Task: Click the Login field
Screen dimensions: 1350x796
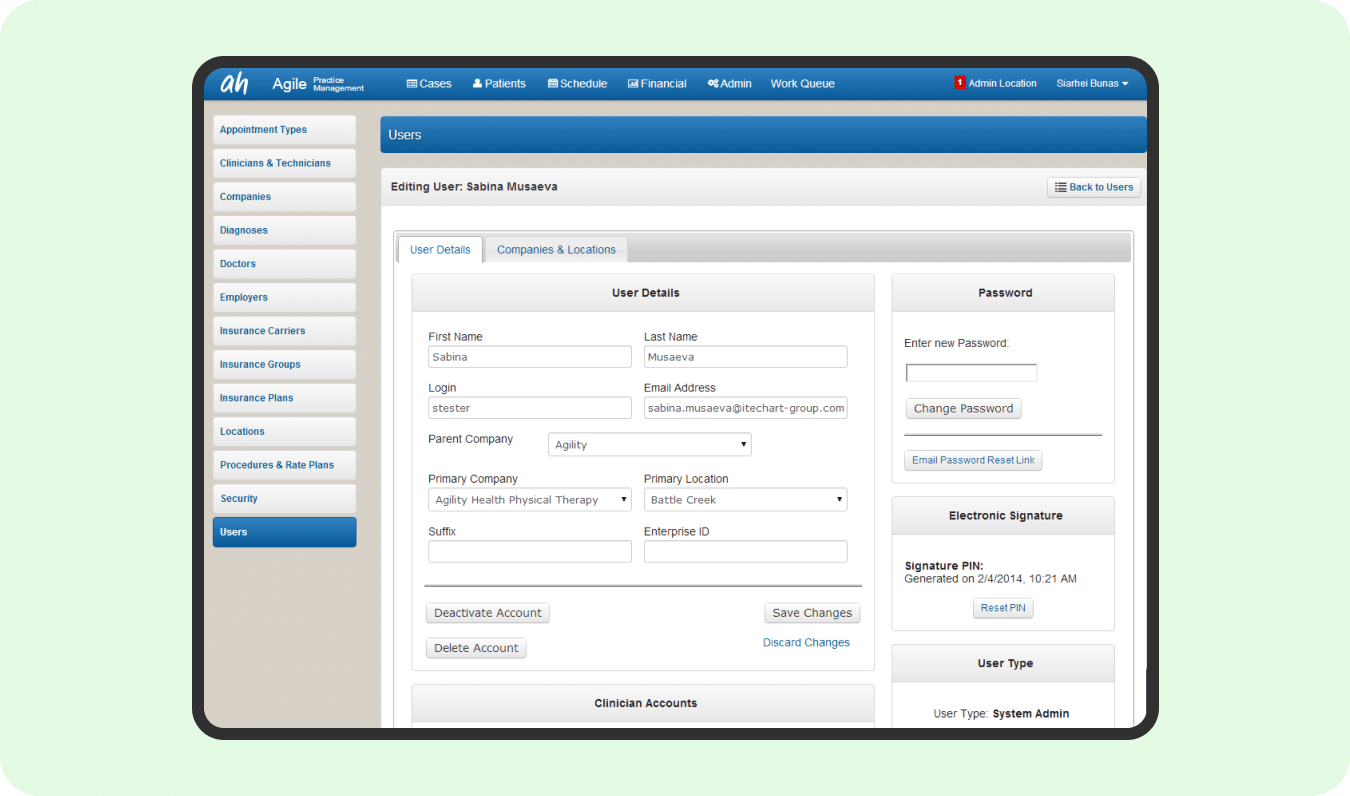Action: [x=530, y=408]
